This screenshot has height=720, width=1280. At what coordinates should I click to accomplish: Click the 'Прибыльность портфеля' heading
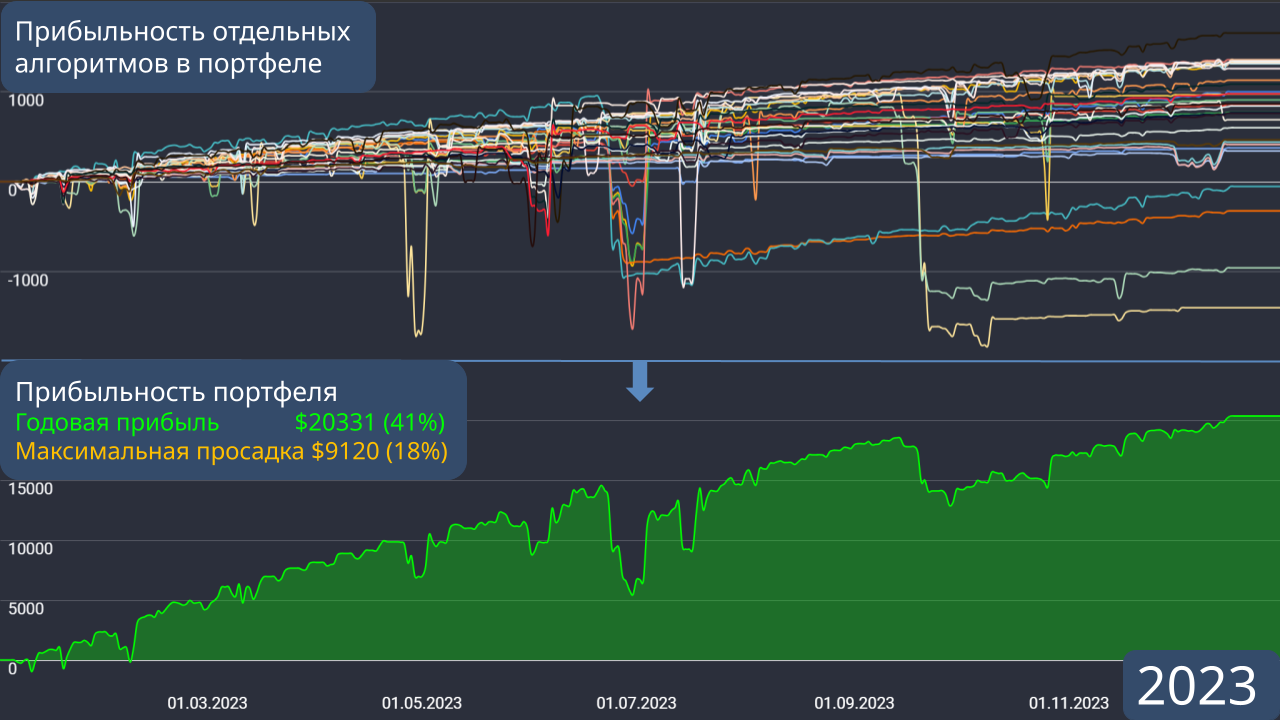pos(176,391)
